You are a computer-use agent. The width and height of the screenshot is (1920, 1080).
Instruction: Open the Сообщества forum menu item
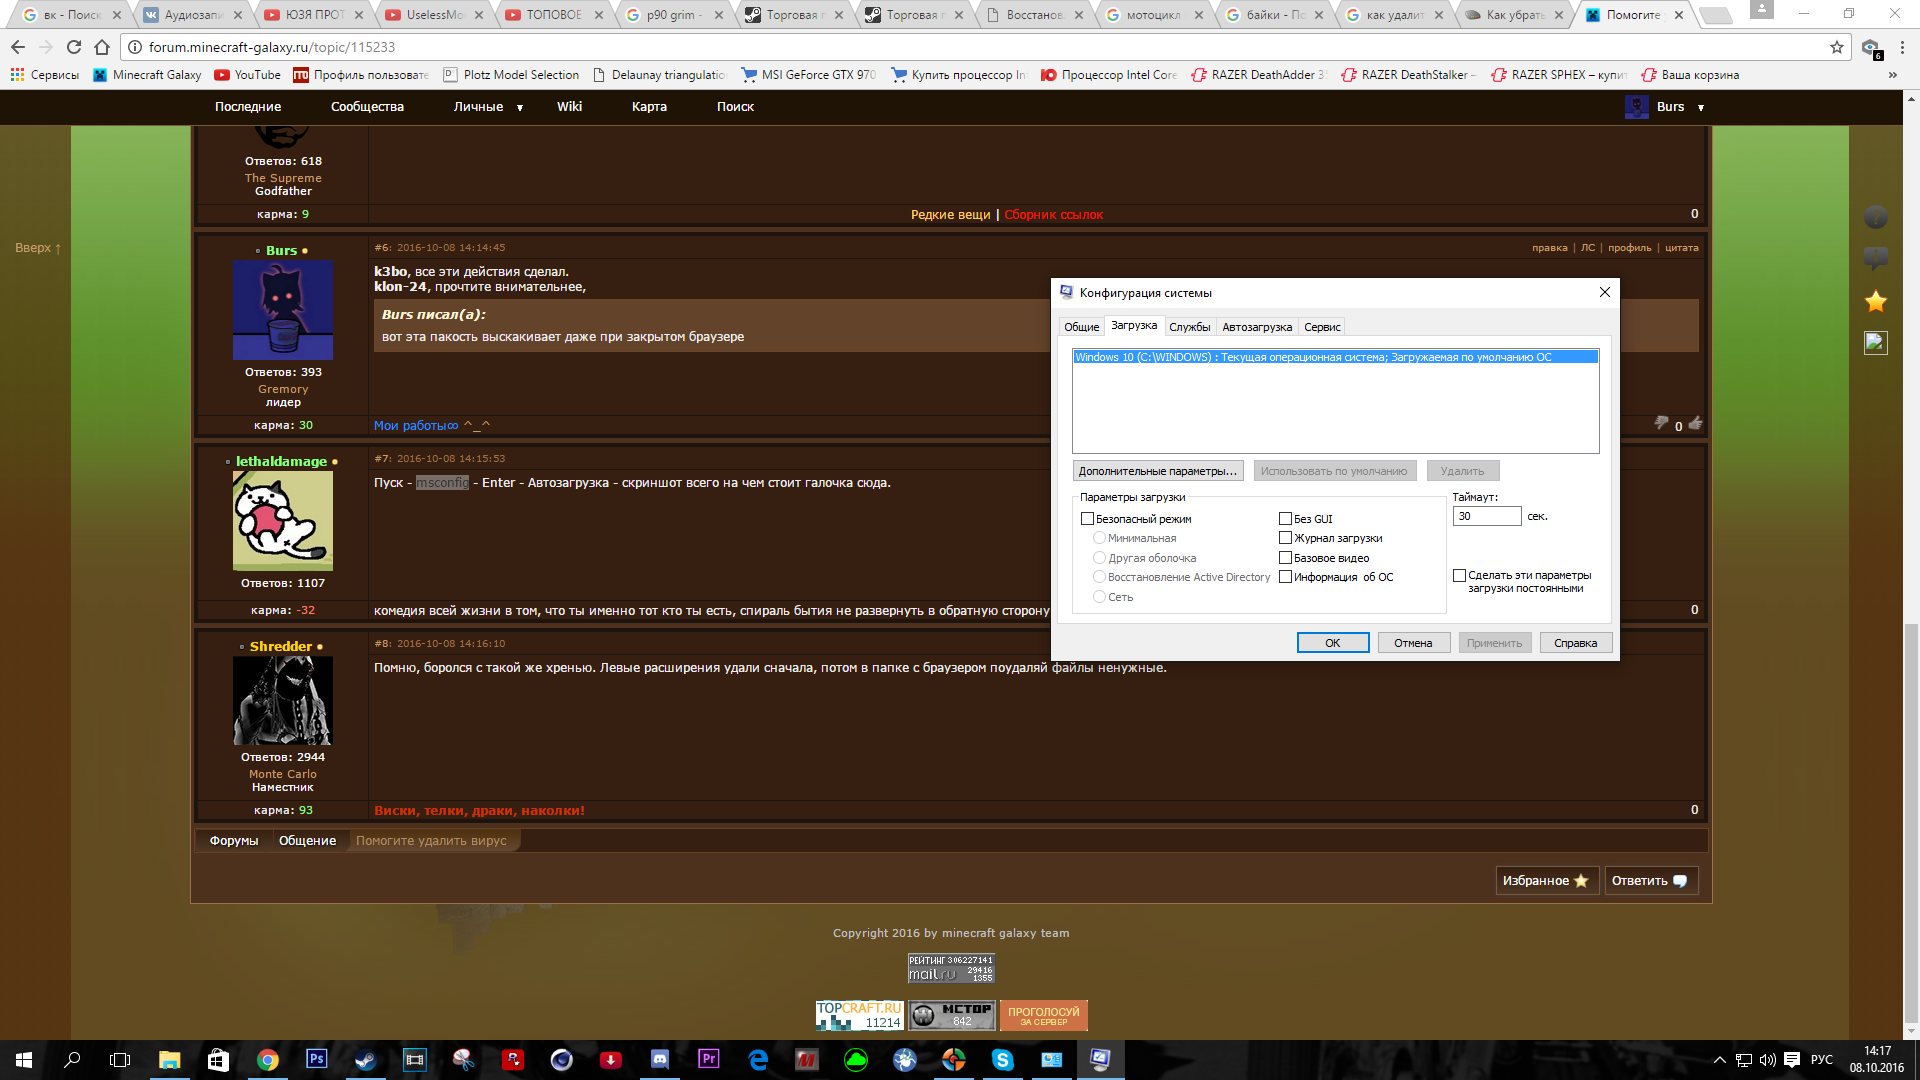(x=367, y=107)
